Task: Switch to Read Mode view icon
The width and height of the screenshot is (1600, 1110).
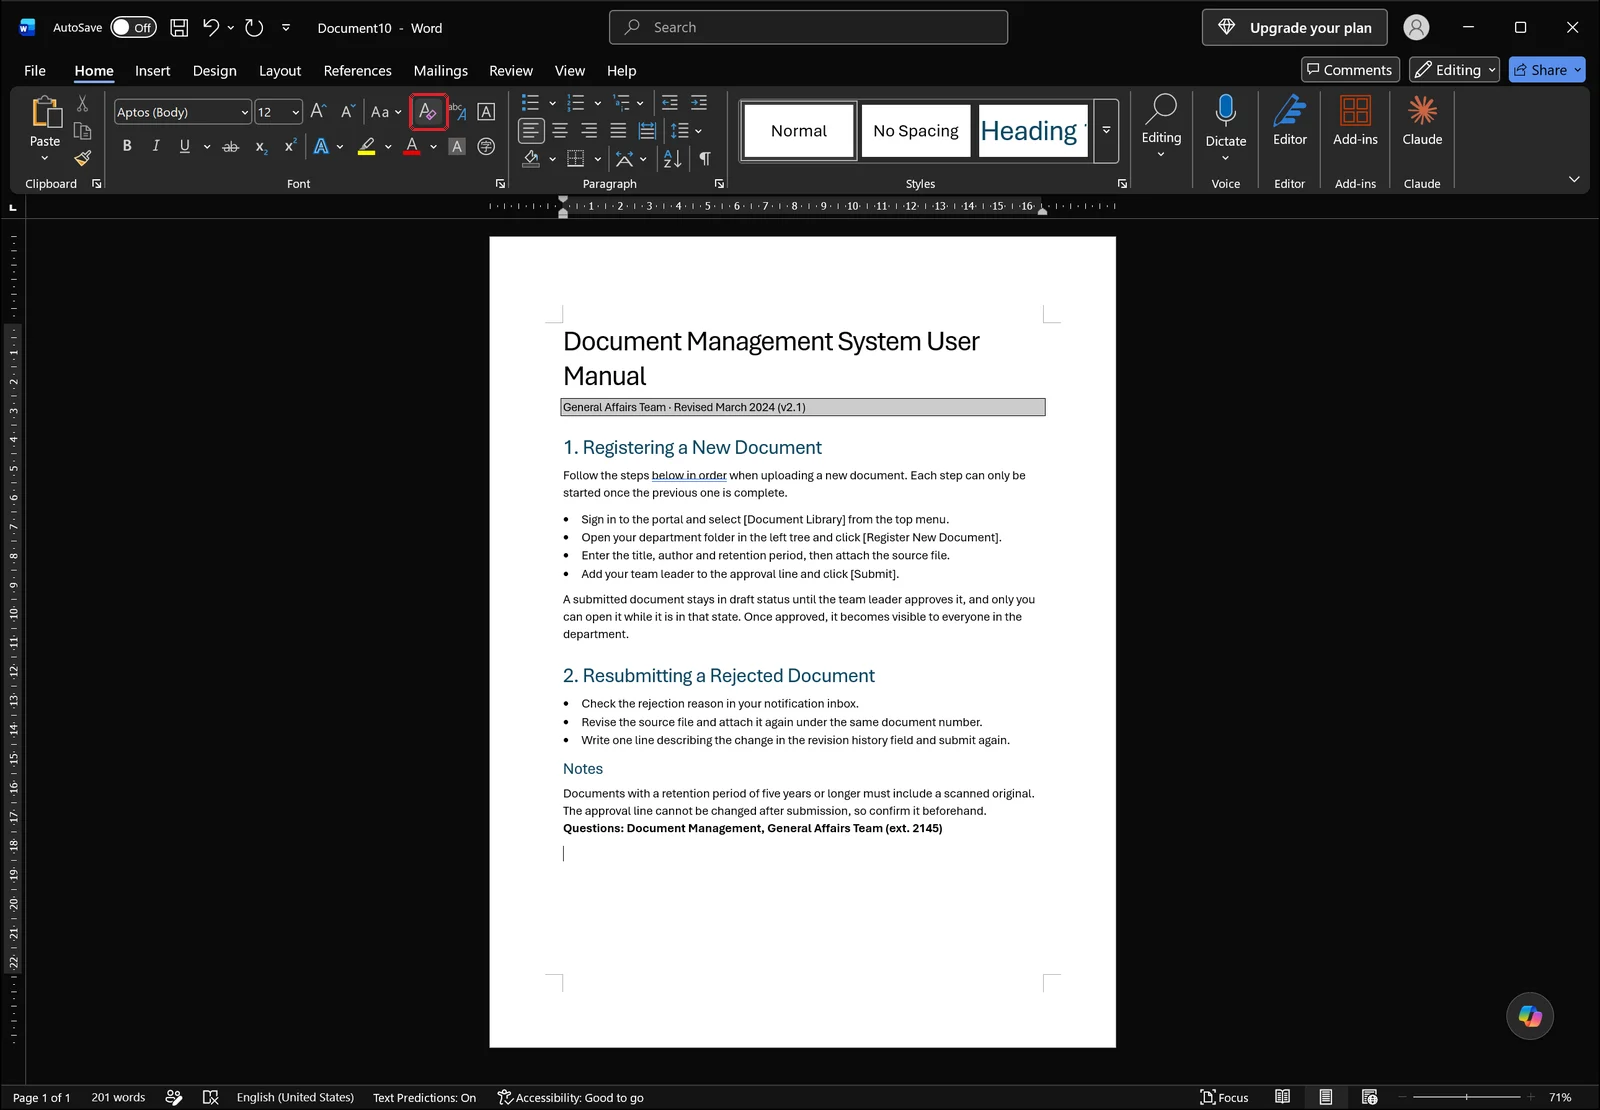Action: point(1282,1097)
